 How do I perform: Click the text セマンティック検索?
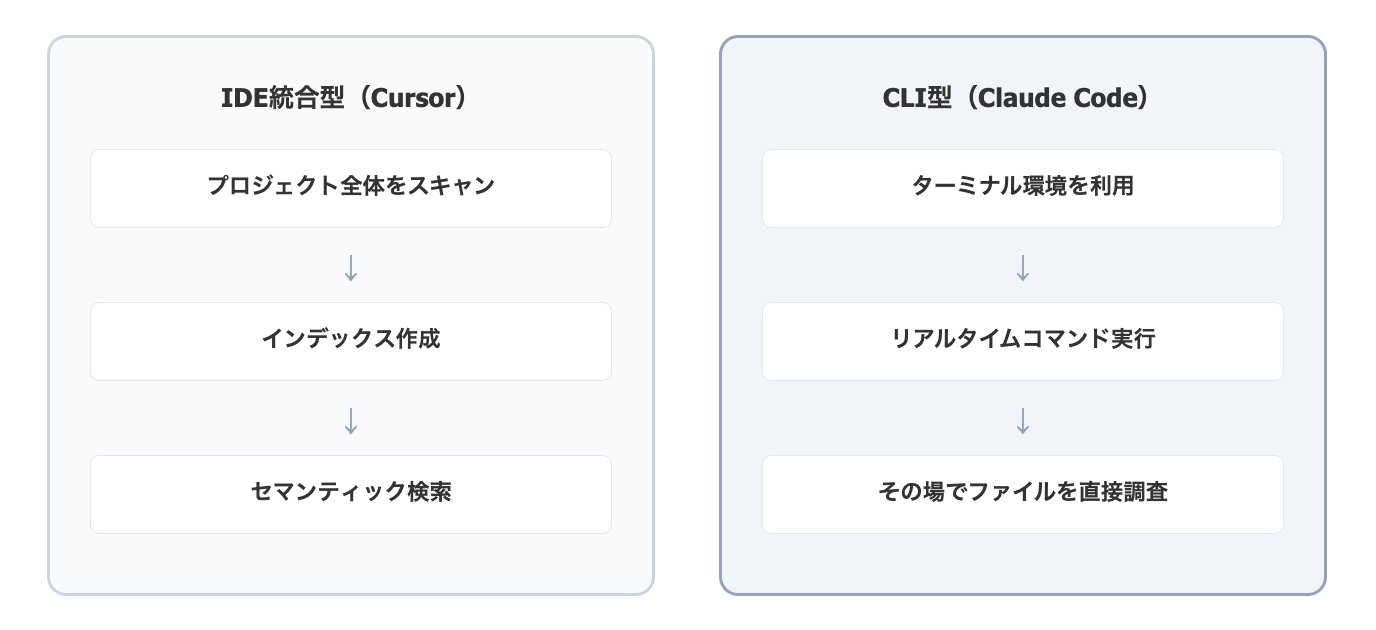pos(351,492)
